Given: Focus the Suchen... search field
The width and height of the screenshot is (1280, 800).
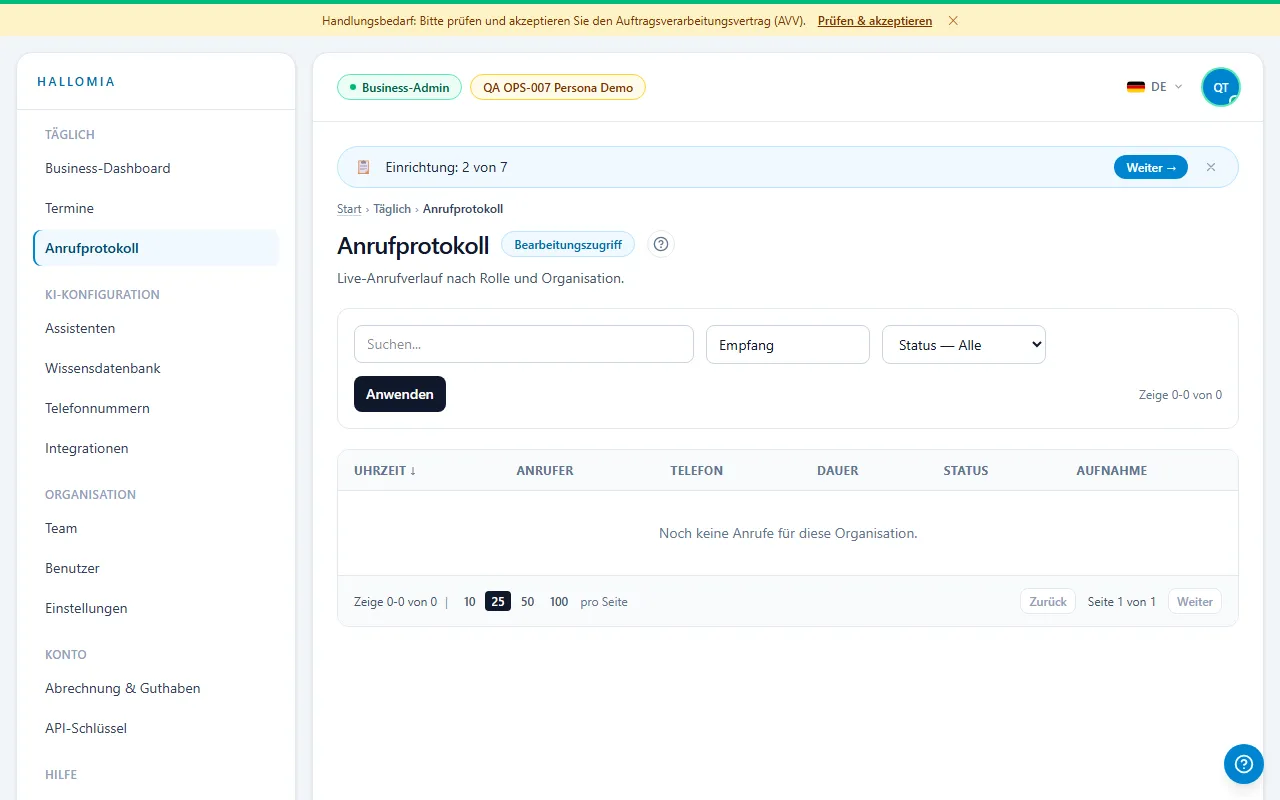Looking at the screenshot, I should coord(524,344).
